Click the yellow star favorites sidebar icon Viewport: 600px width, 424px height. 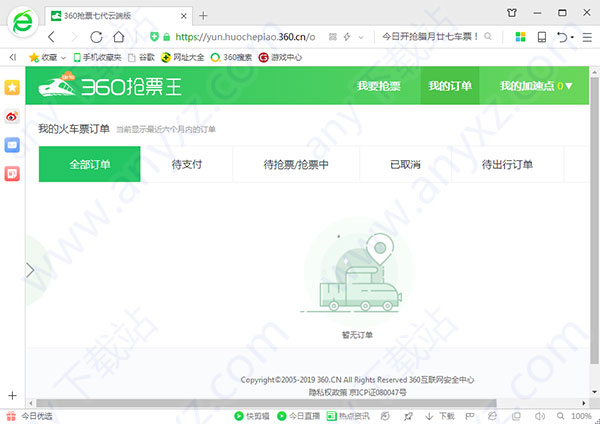12,88
